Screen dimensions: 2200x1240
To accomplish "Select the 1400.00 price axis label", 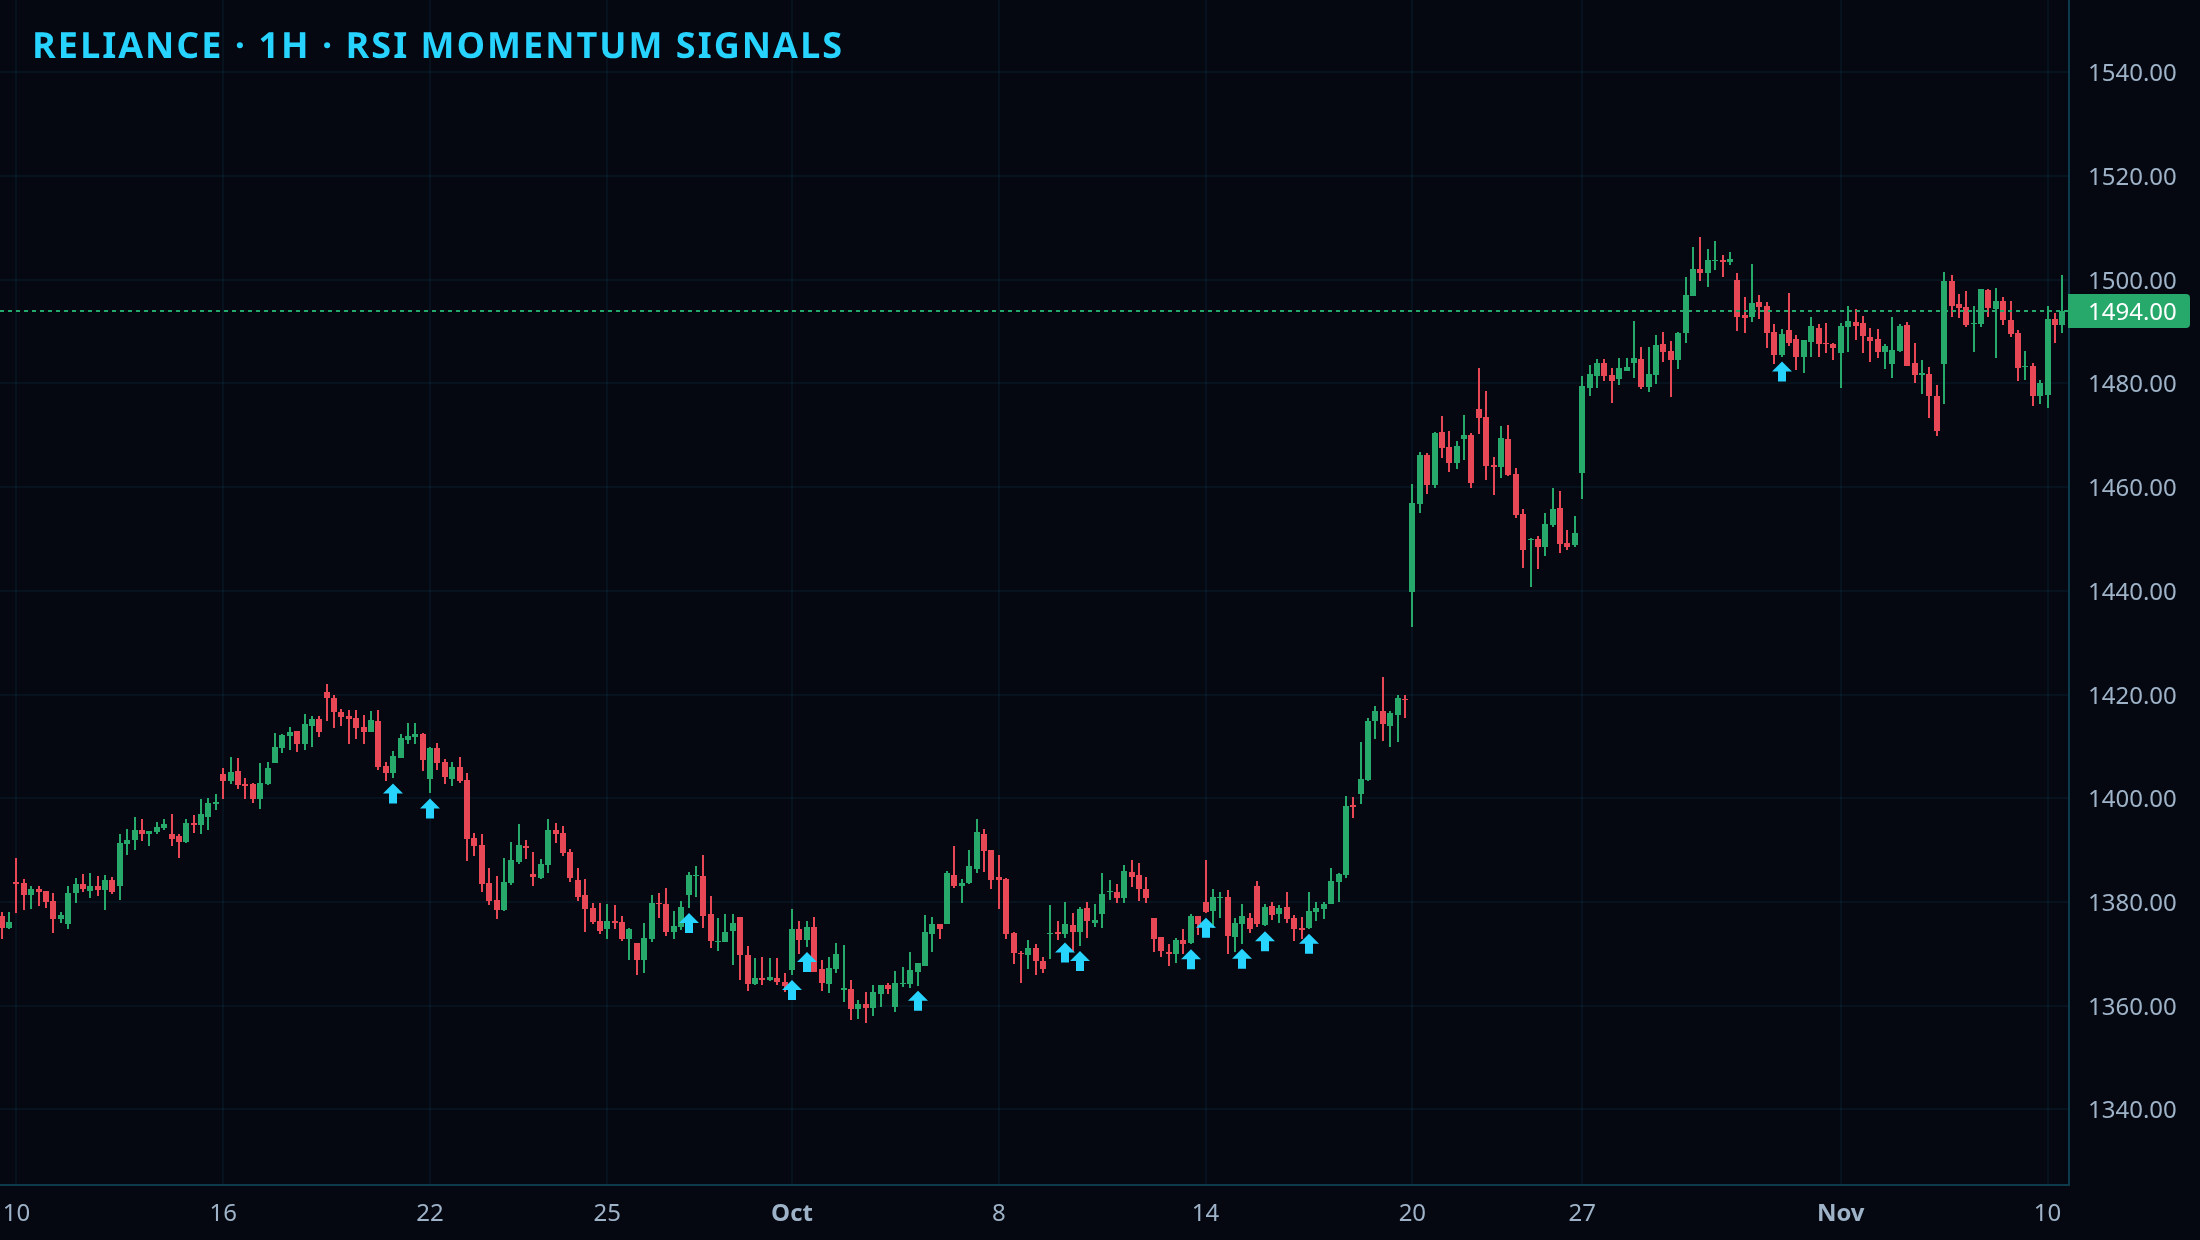I will click(x=2132, y=799).
